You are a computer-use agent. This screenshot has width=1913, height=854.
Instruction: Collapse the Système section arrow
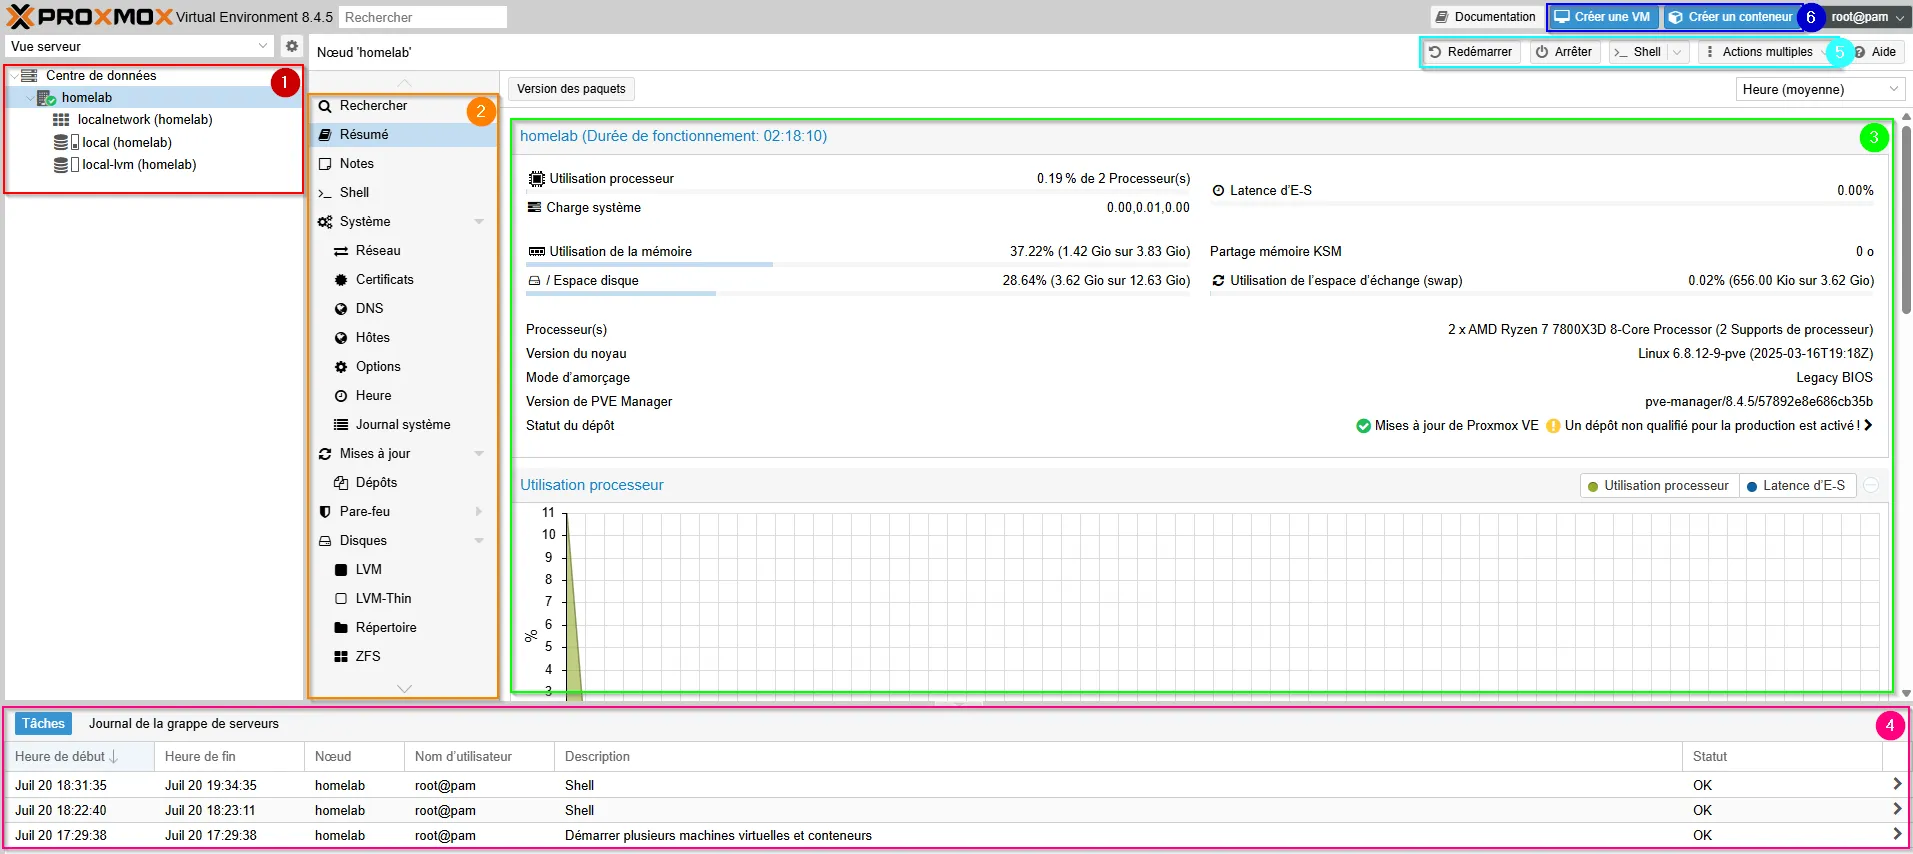[x=479, y=222]
